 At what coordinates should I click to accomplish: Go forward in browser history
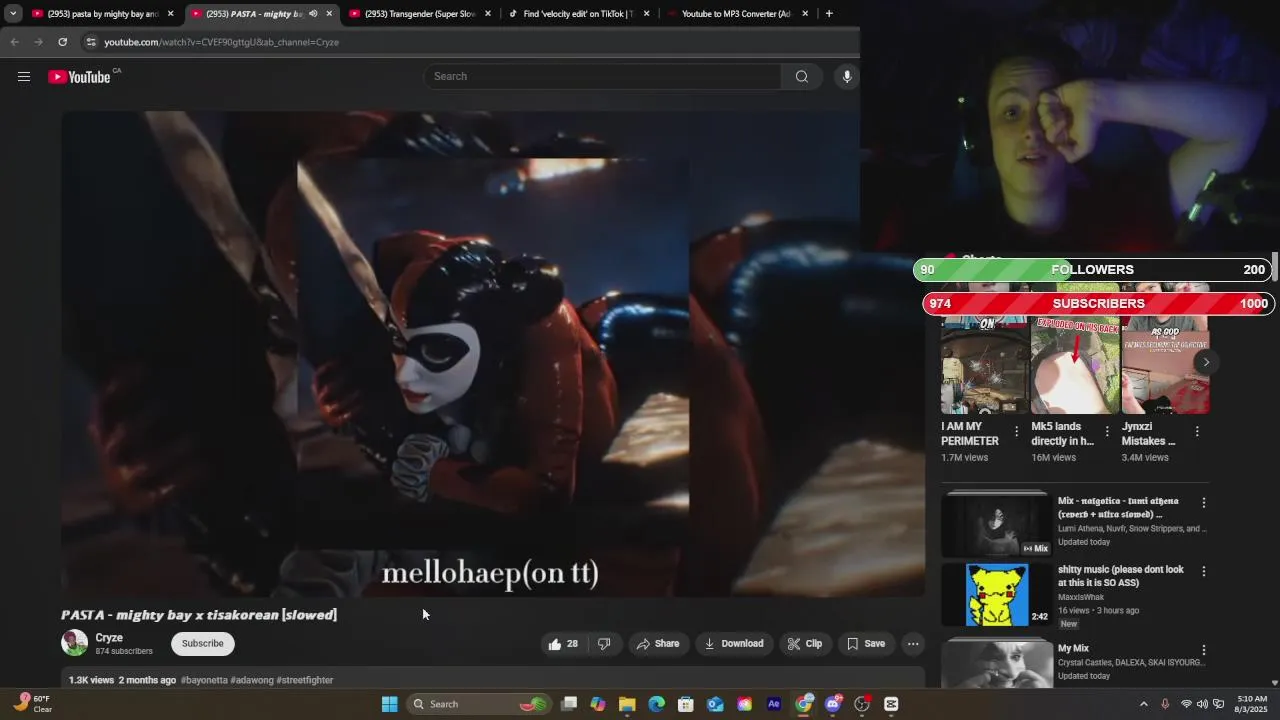[x=38, y=42]
